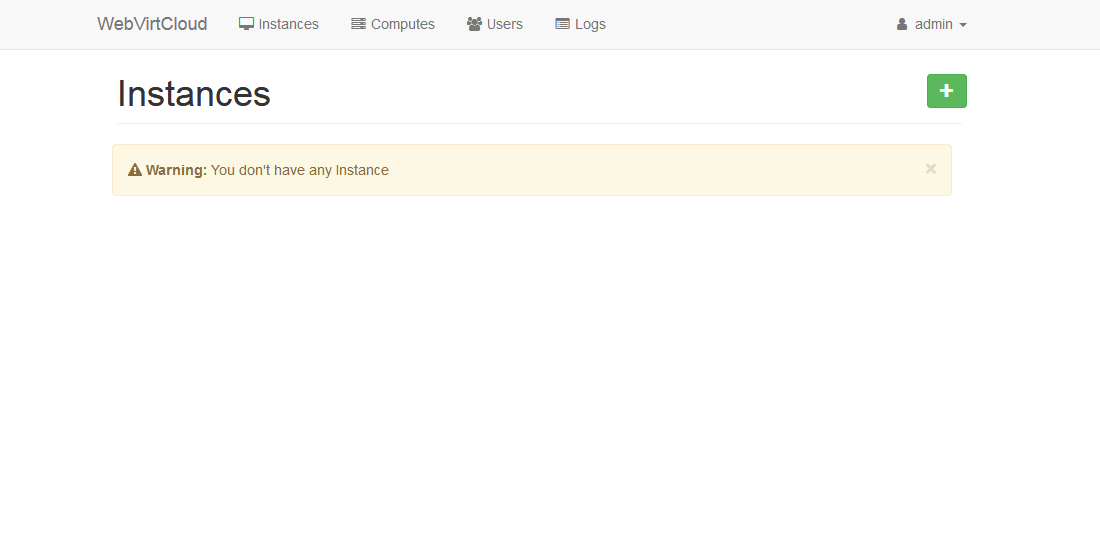Click "You don't have any Instance" text

(300, 170)
